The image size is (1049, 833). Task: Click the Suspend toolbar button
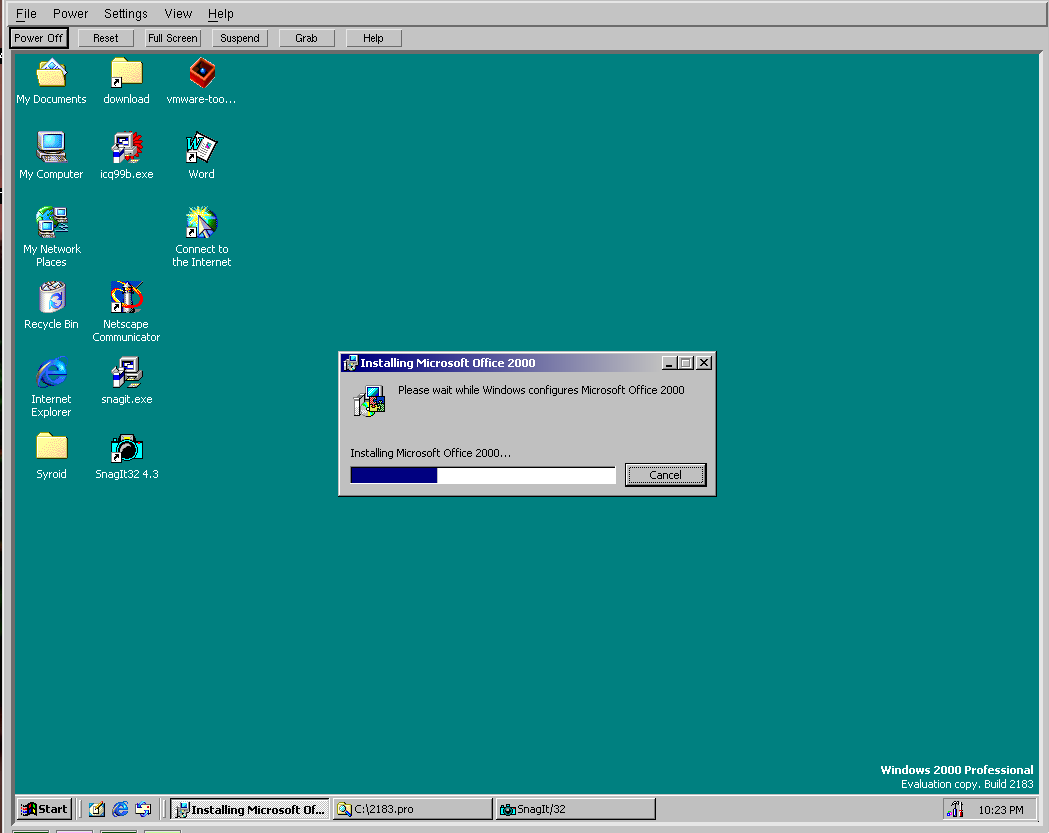click(x=240, y=38)
